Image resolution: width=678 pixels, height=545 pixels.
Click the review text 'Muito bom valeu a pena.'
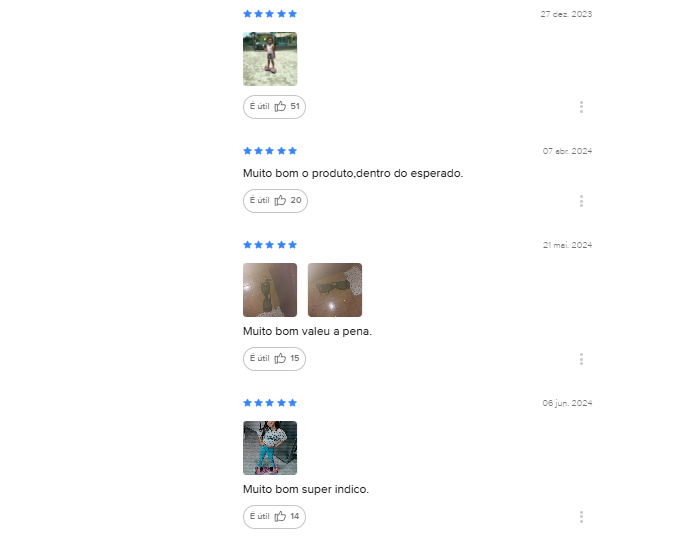(307, 331)
